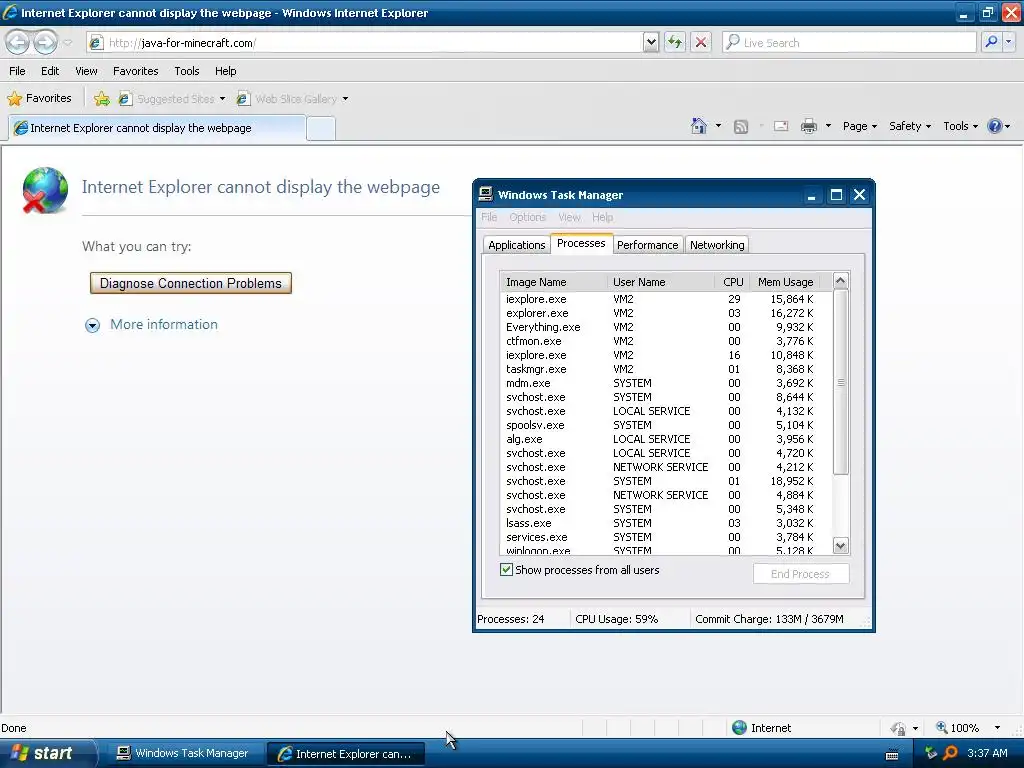1024x768 pixels.
Task: Open a new tab button
Action: coord(321,129)
